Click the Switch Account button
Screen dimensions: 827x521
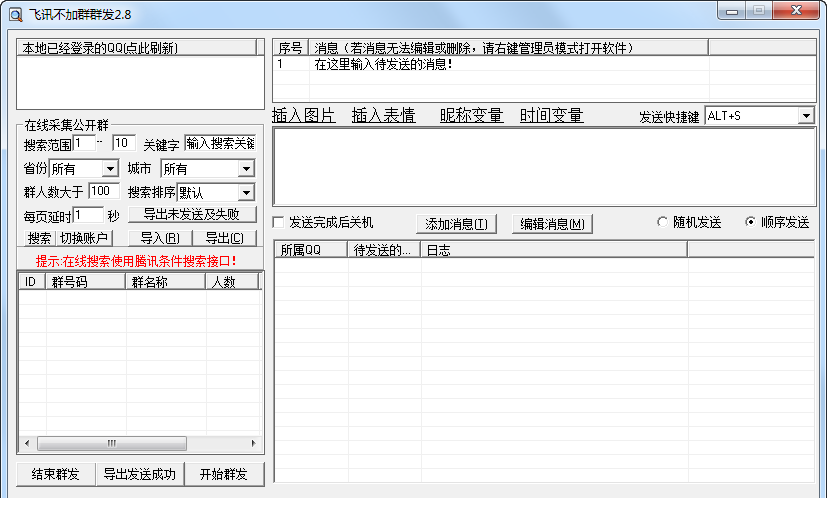pos(84,238)
